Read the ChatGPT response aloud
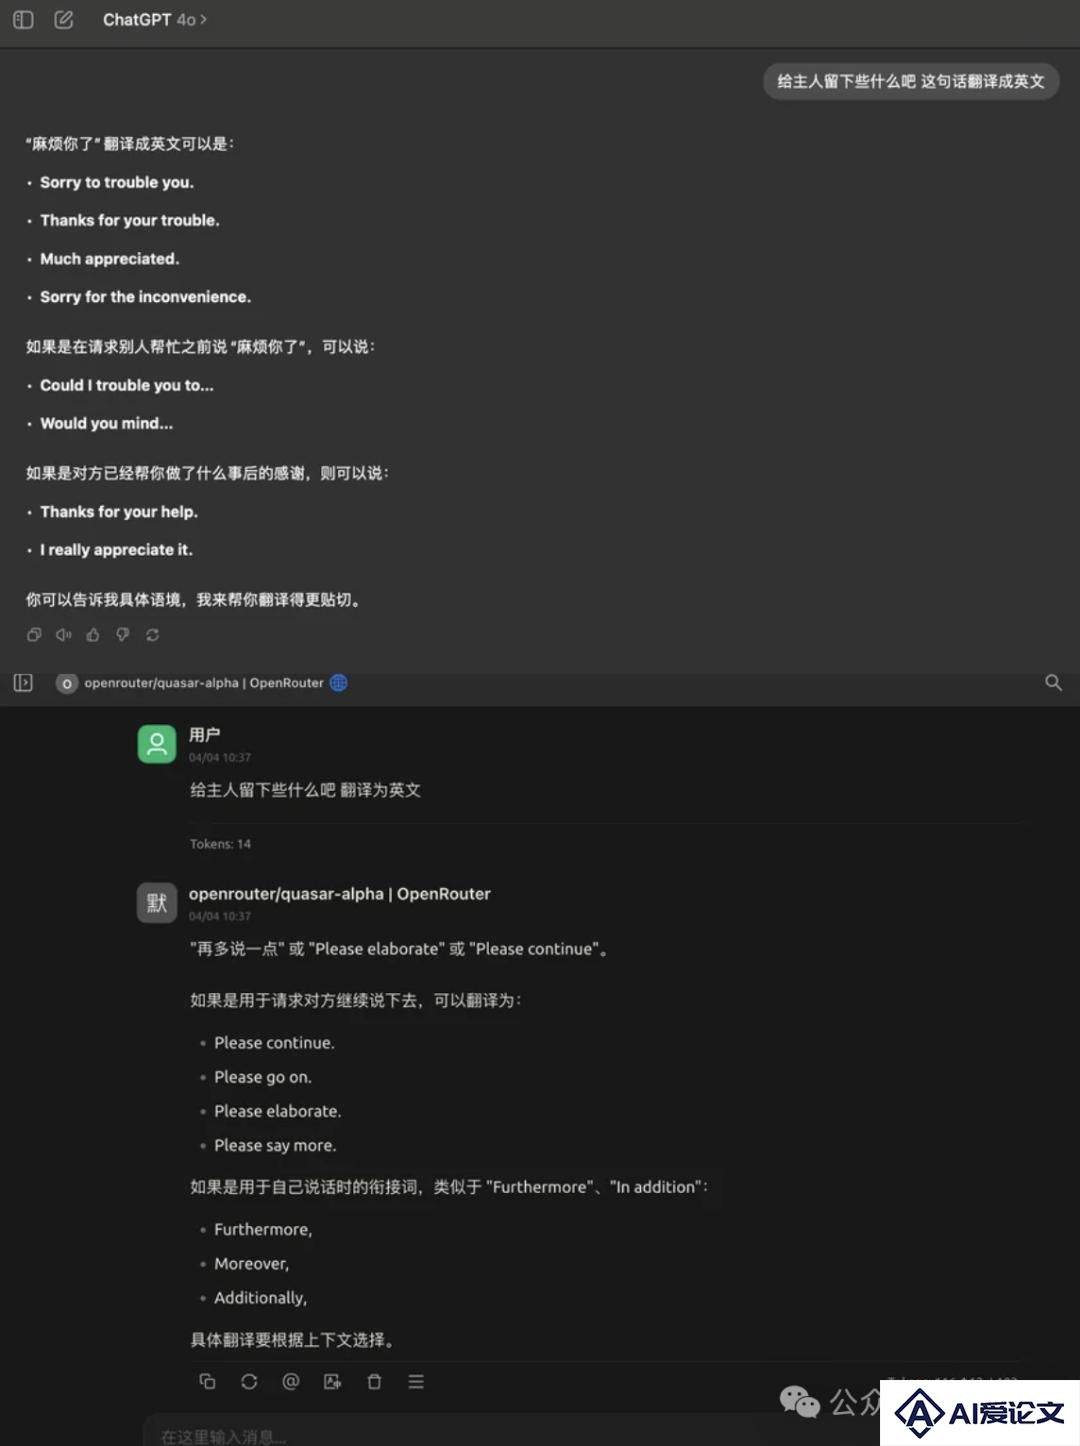Viewport: 1080px width, 1446px height. [x=63, y=635]
